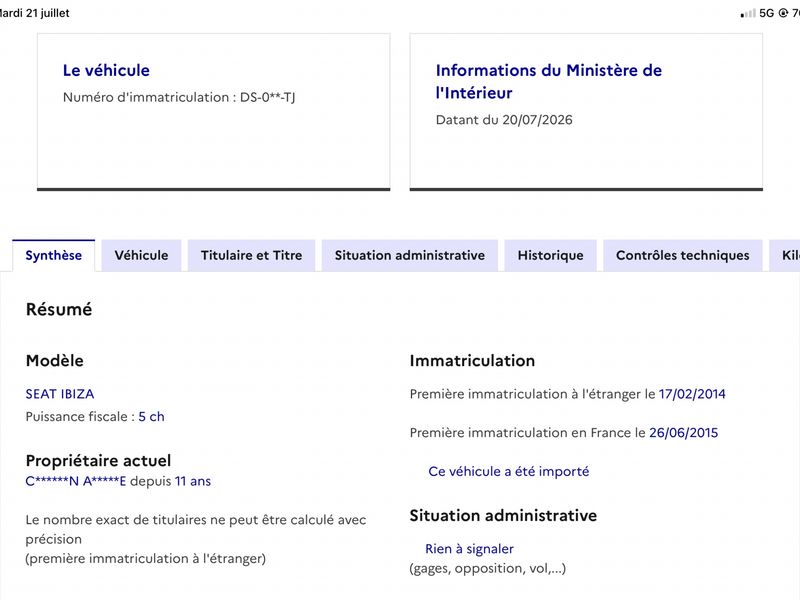
Task: Switch to the Véhicule tab
Action: [141, 255]
